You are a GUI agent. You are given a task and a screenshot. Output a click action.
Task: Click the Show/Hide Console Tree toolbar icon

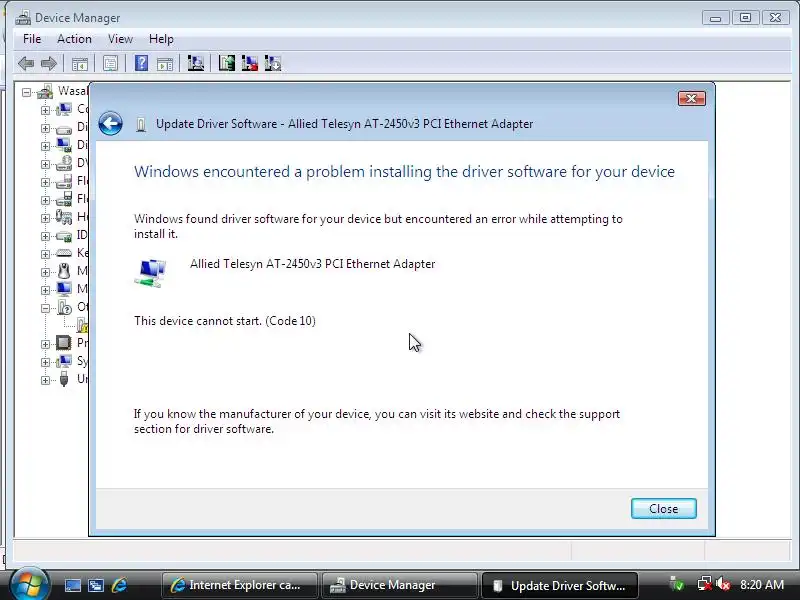tap(80, 64)
